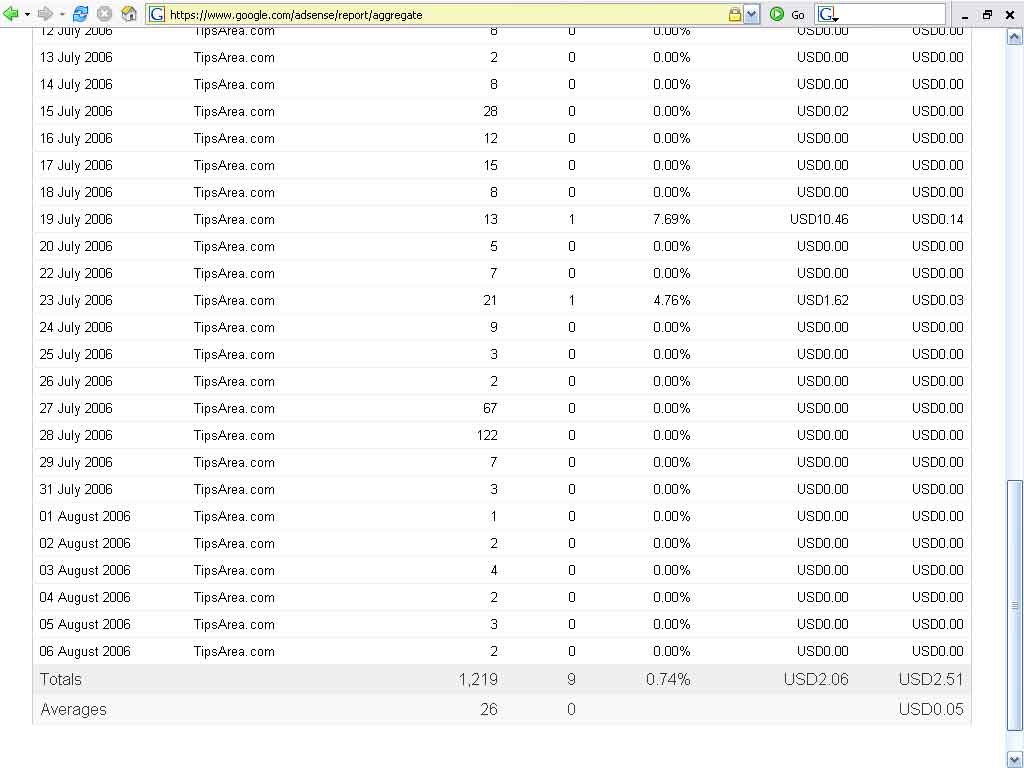This screenshot has width=1024, height=768.
Task: Click the USD2.06 total value
Action: pos(816,680)
